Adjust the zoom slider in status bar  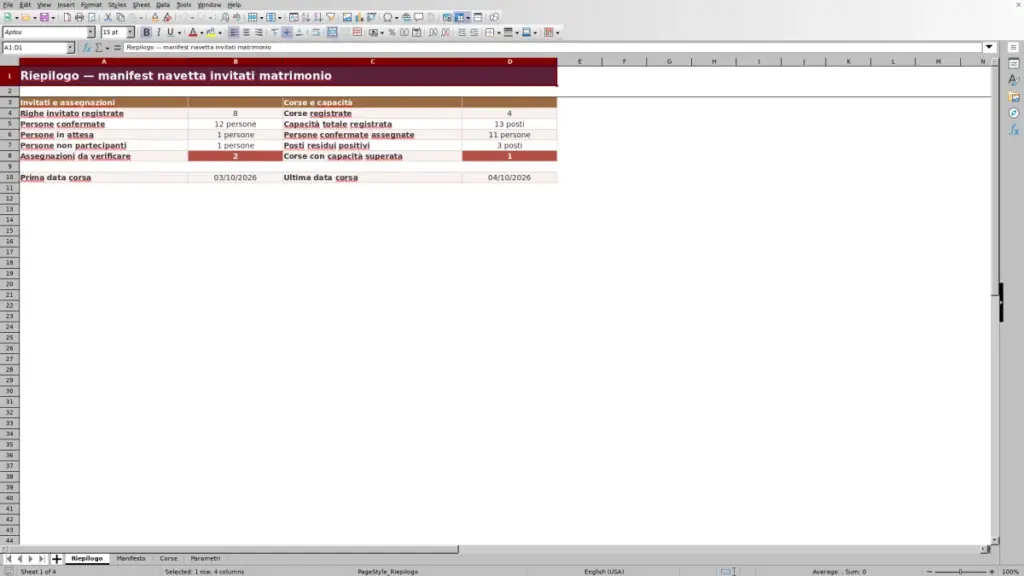(x=960, y=572)
